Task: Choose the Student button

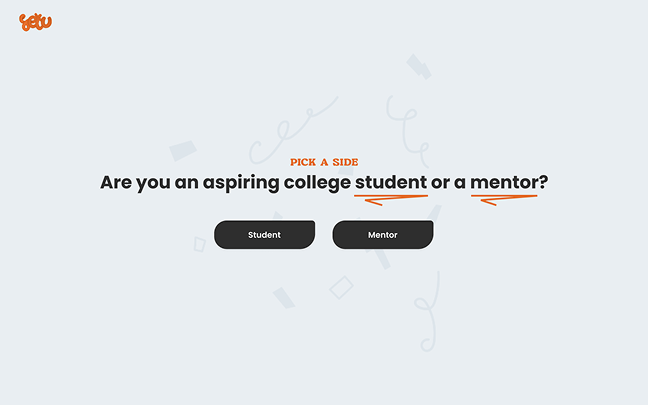Action: coord(264,235)
